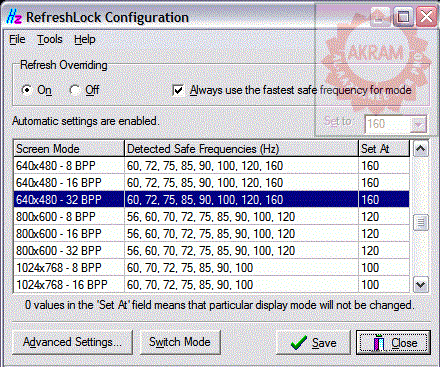Viewport: 440px width, 367px height.
Task: Open the File menu
Action: [17, 39]
